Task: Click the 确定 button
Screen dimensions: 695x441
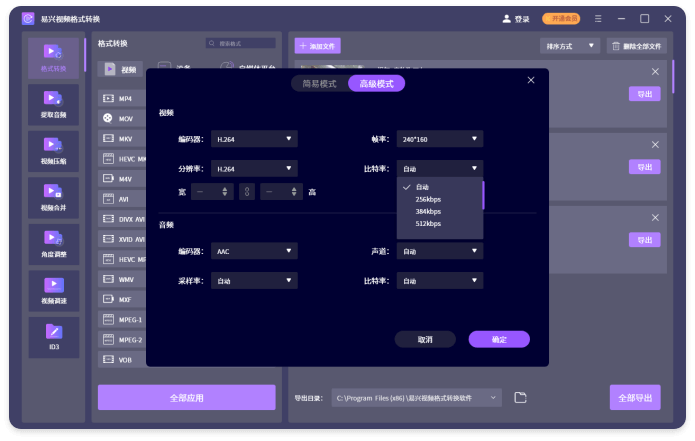Action: tap(498, 339)
